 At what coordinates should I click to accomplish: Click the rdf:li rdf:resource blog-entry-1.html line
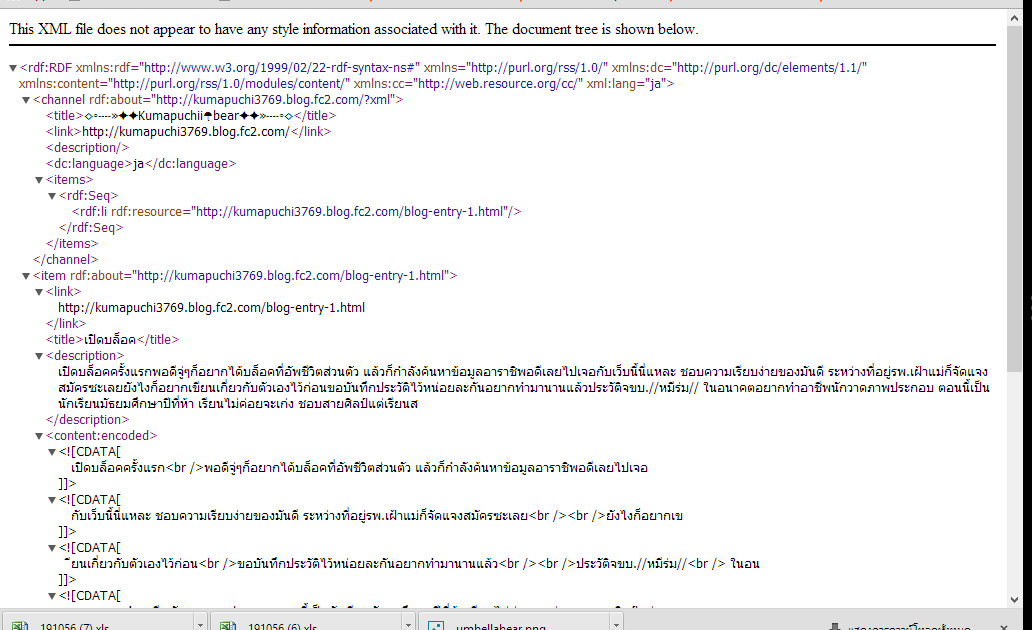tap(296, 212)
